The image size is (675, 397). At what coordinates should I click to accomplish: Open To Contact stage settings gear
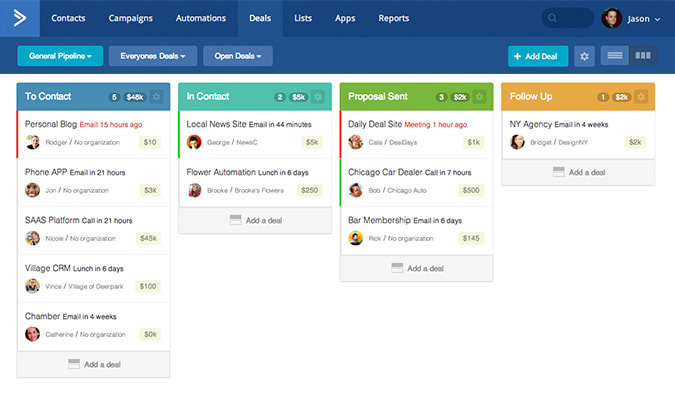157,96
